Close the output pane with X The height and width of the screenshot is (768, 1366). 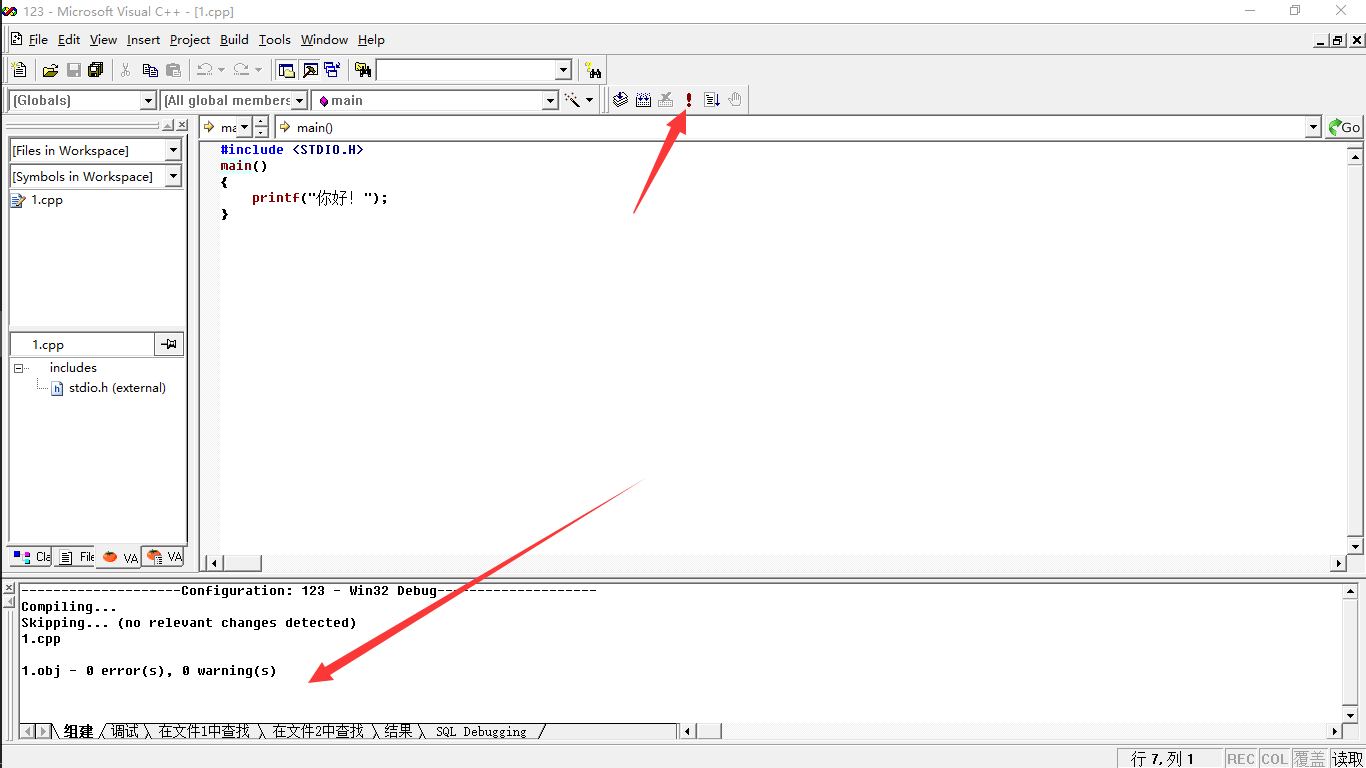tap(9, 588)
